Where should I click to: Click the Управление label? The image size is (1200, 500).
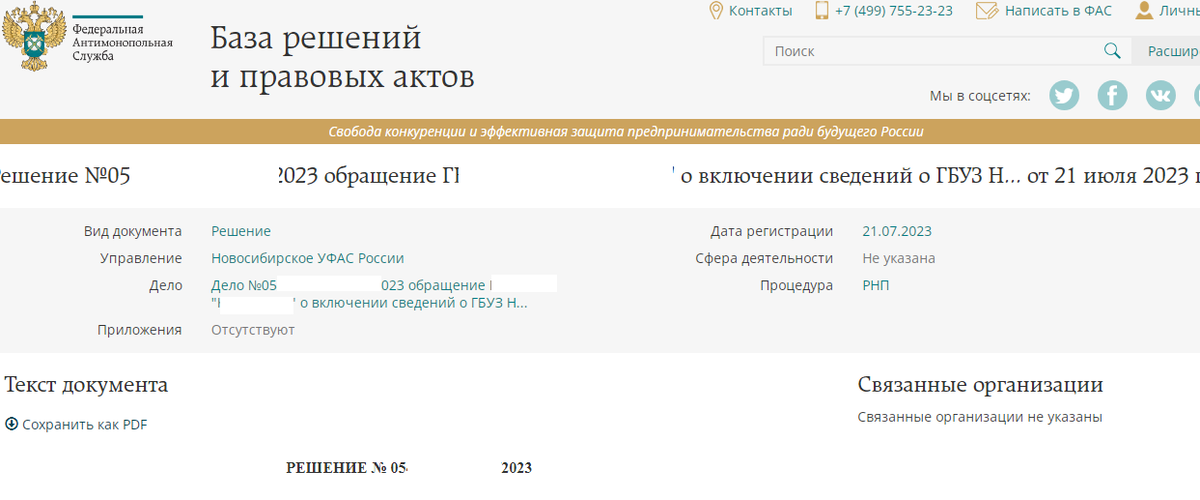pos(141,258)
